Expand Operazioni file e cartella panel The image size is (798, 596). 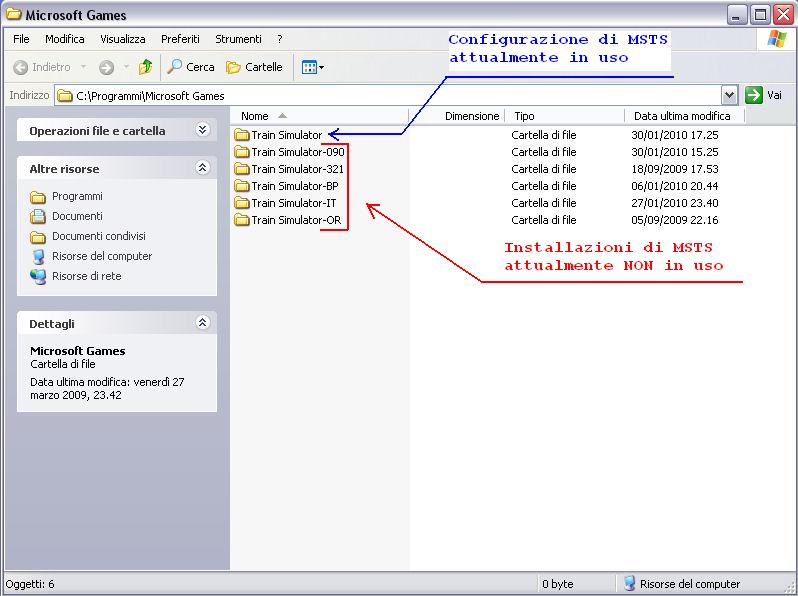[203, 130]
